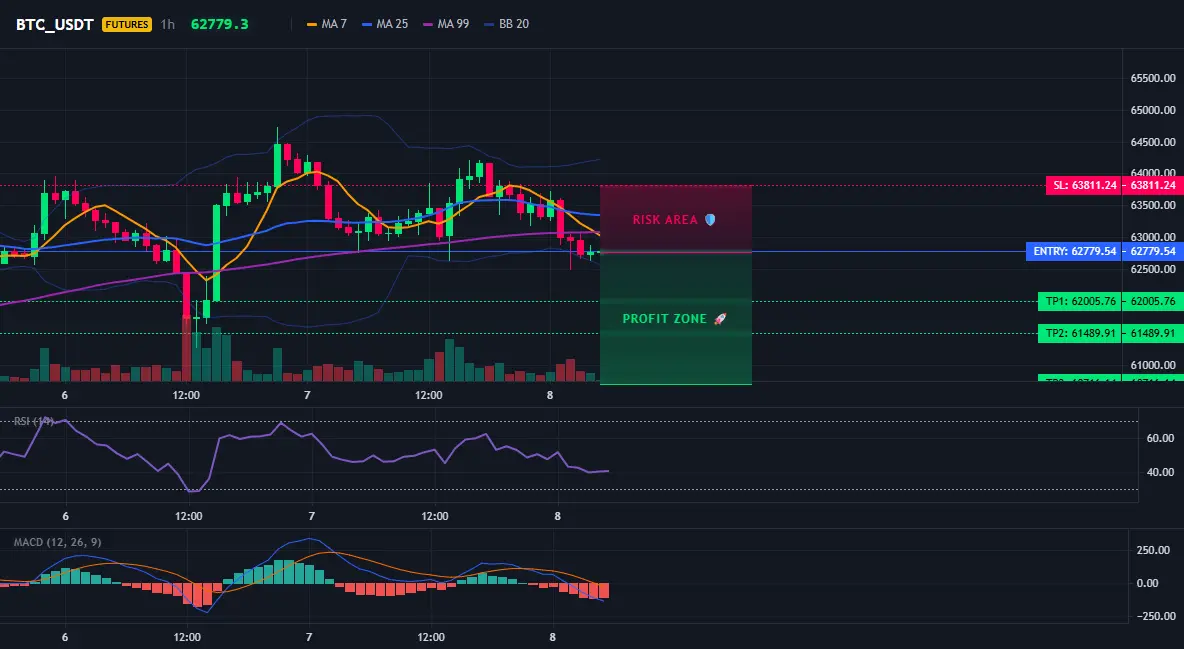
Task: Click the green 61489.91 price axis tag
Action: coord(1153,333)
